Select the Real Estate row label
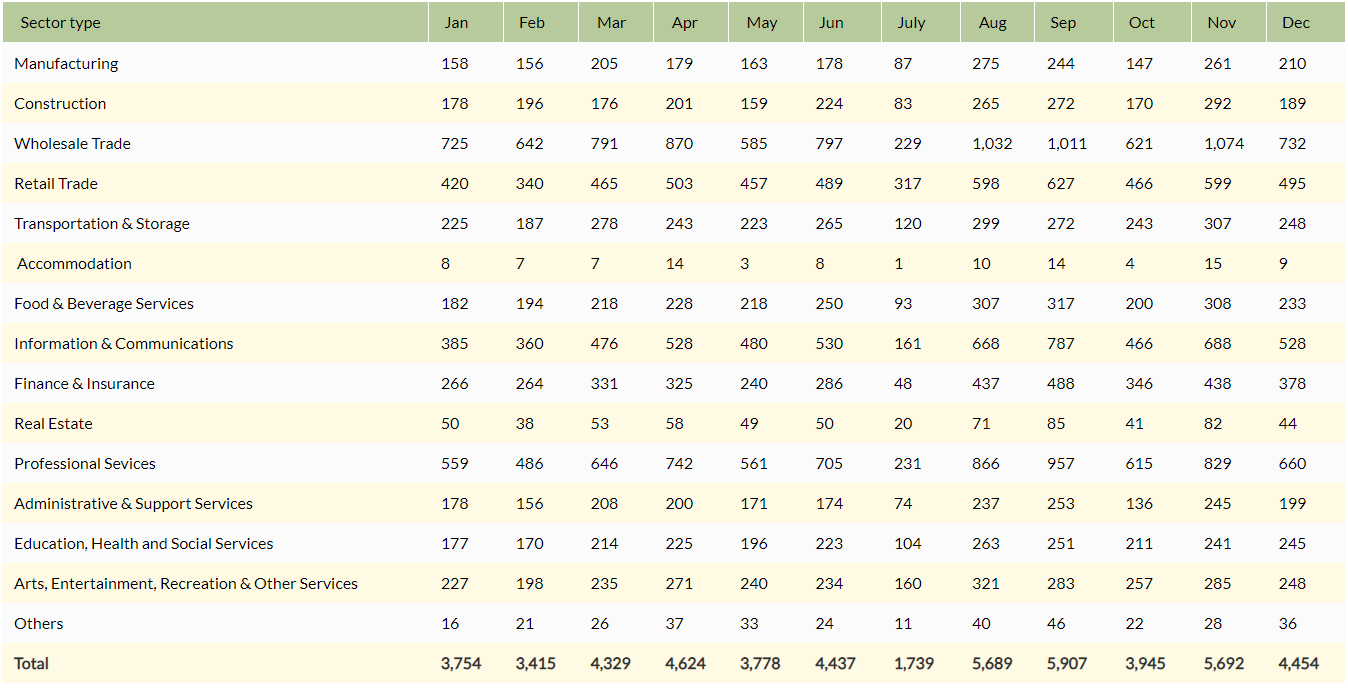 [53, 423]
